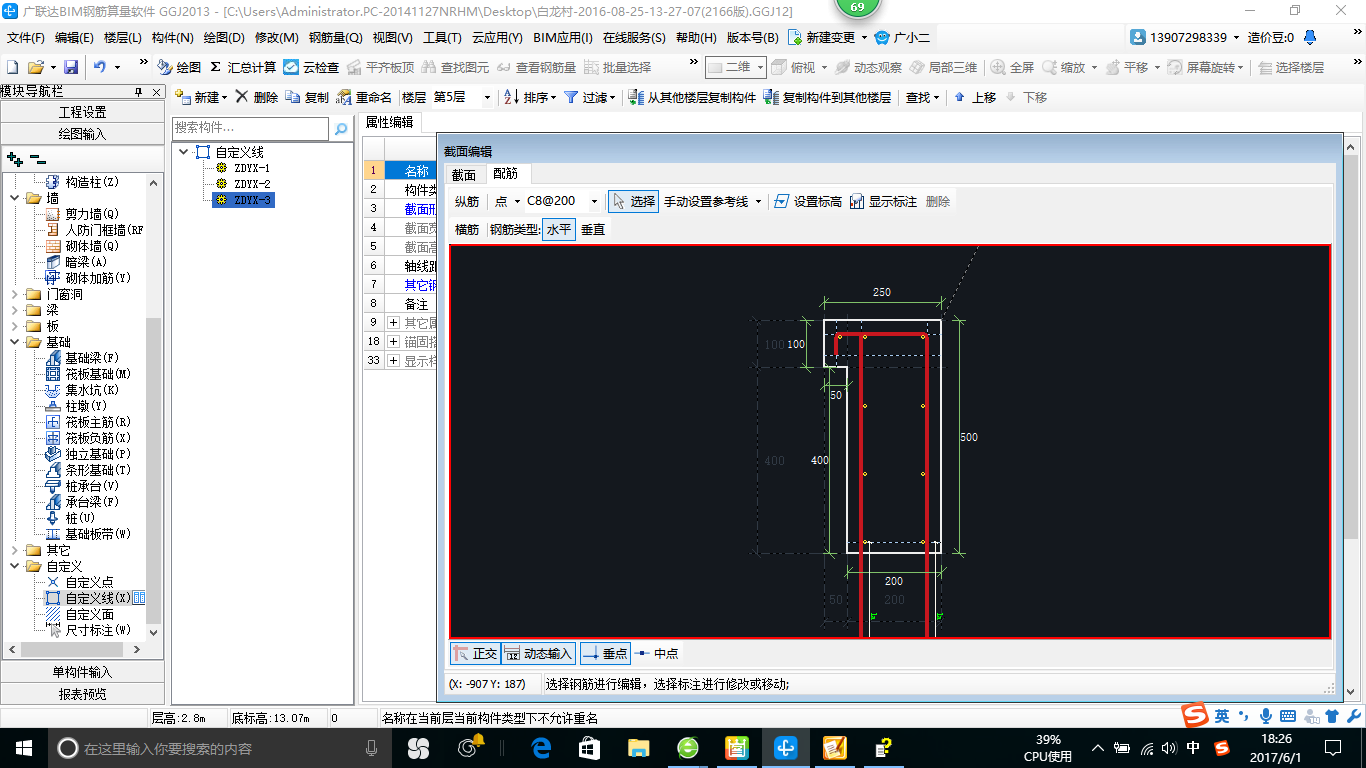The width and height of the screenshot is (1366, 768).
Task: Click 广小二 assistant button
Action: point(902,37)
